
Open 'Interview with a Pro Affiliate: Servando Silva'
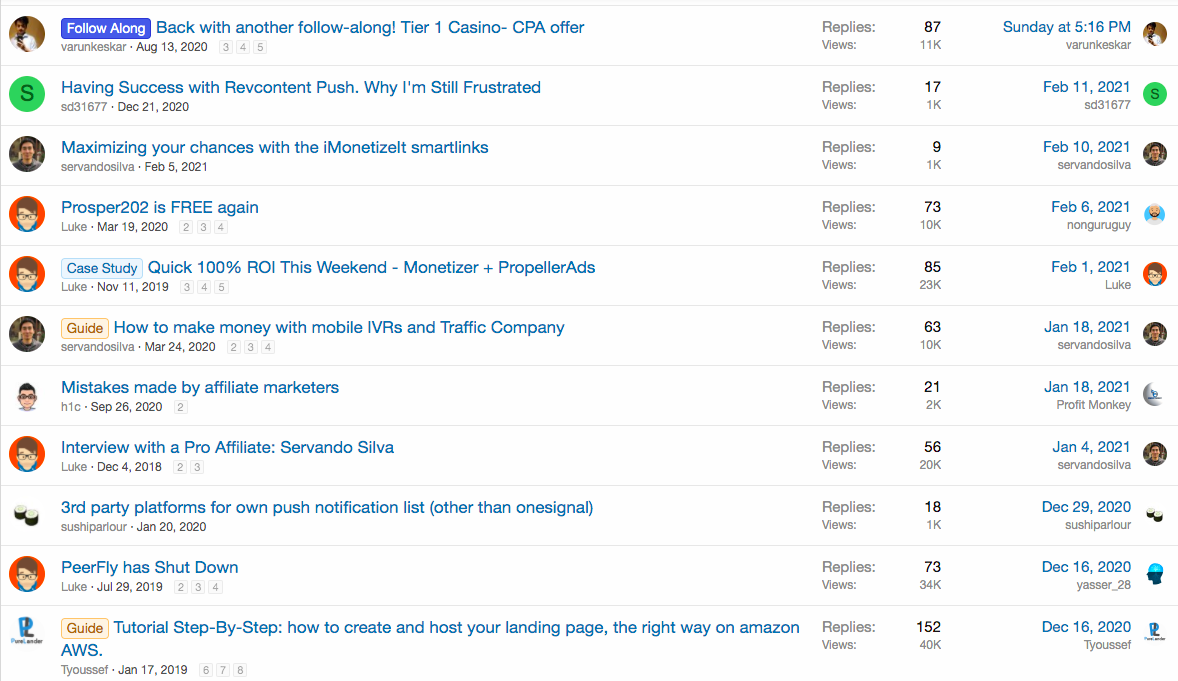[227, 447]
